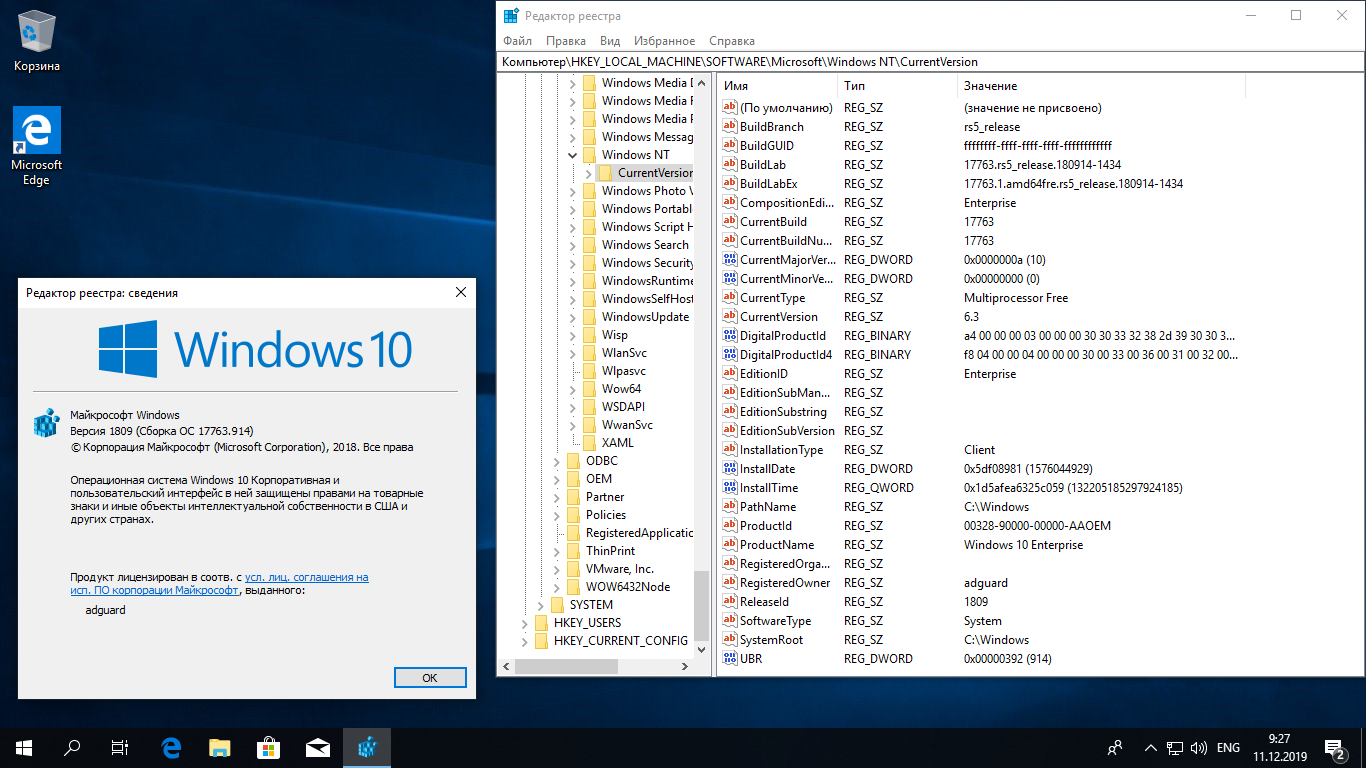Open the Справка menu

(x=731, y=41)
